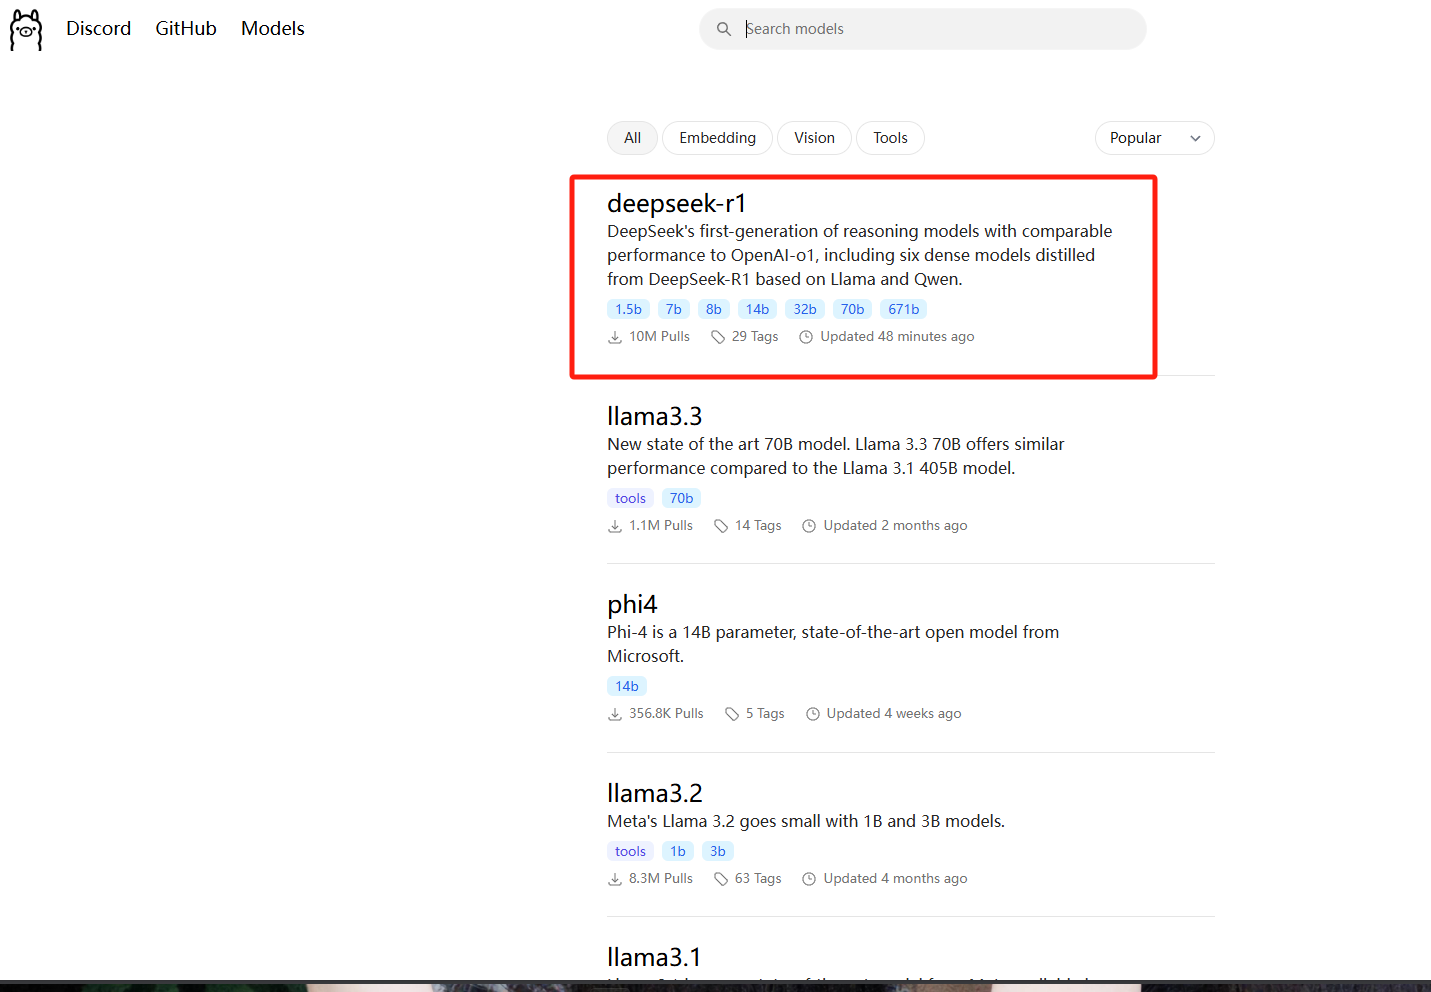This screenshot has width=1431, height=992.
Task: Click the 1.5b size tag on deepseek-r1
Action: [628, 309]
